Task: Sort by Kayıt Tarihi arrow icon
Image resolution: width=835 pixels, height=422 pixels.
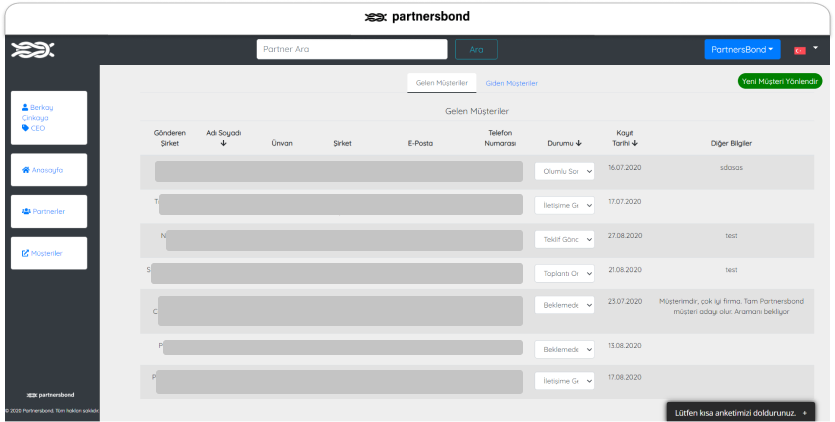Action: tap(635, 144)
